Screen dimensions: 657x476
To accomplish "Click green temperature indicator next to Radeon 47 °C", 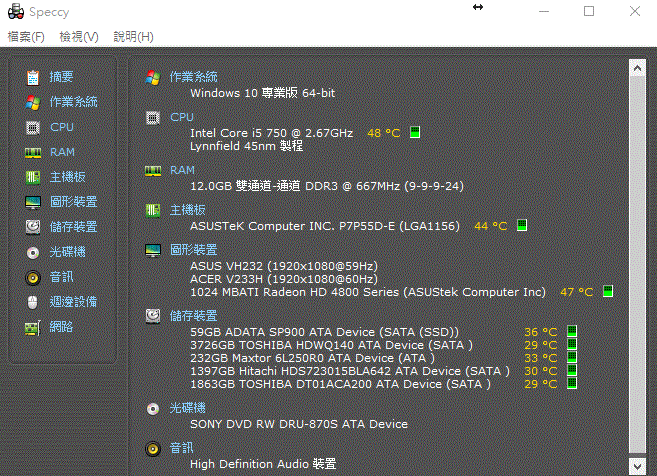I will pyautogui.click(x=608, y=291).
